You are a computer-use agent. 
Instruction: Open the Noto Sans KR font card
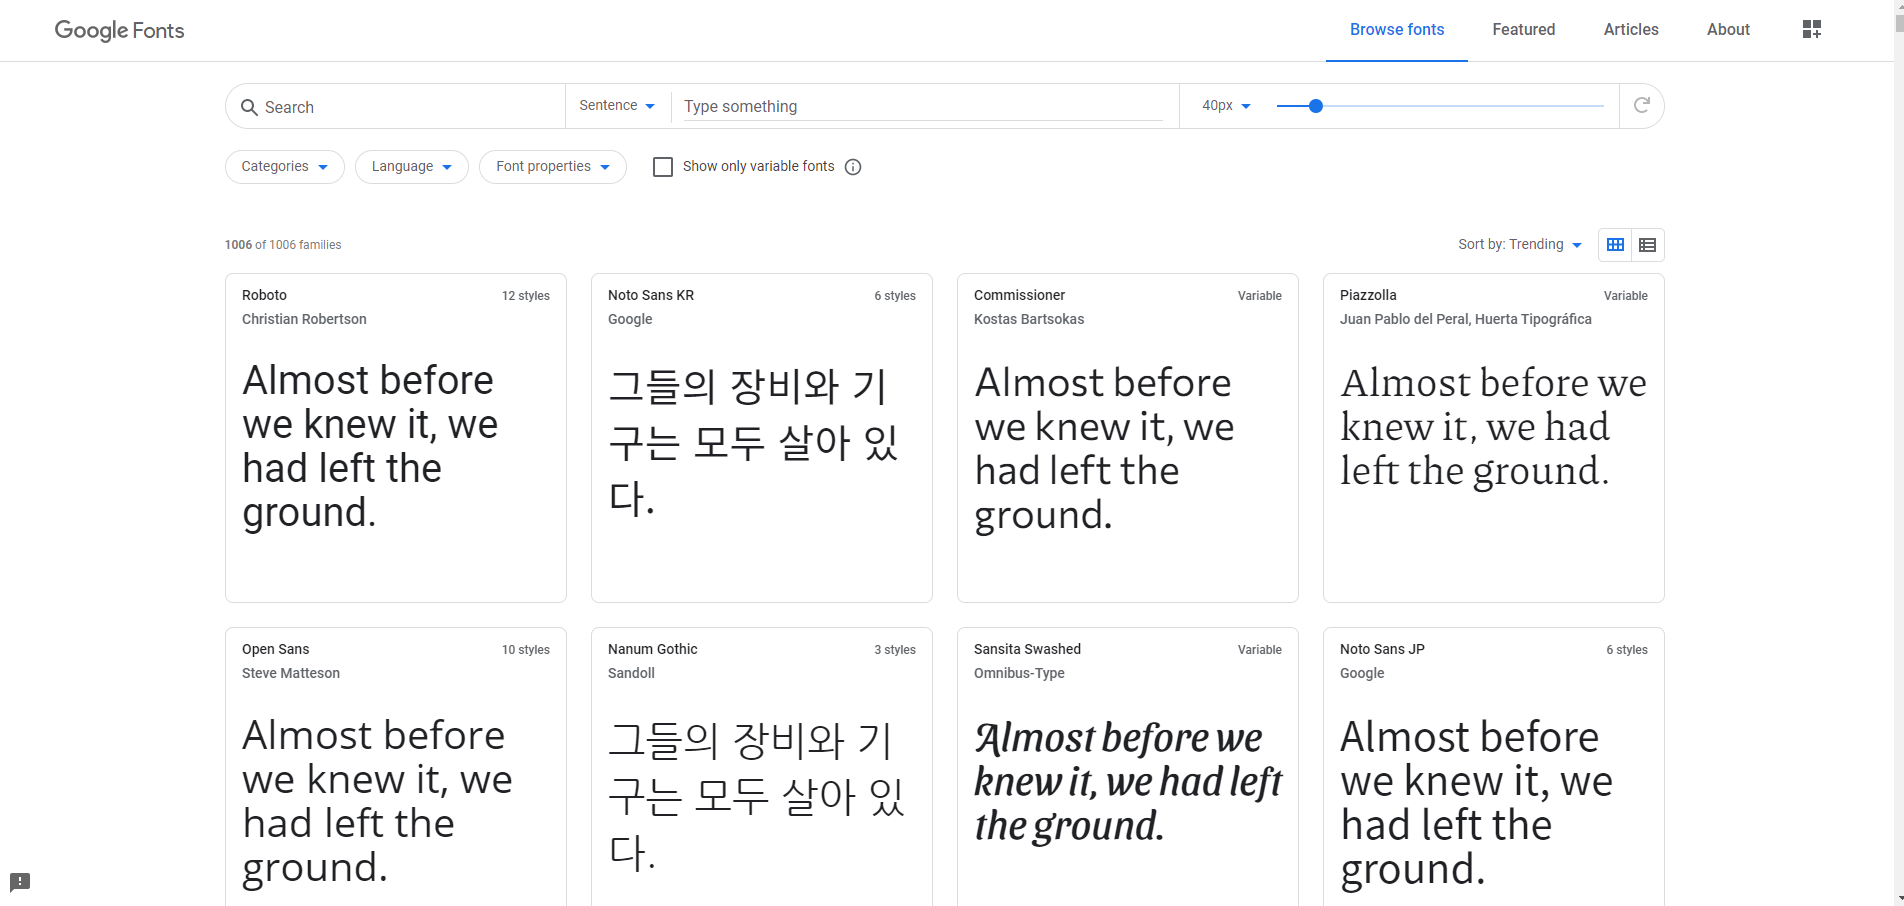762,438
